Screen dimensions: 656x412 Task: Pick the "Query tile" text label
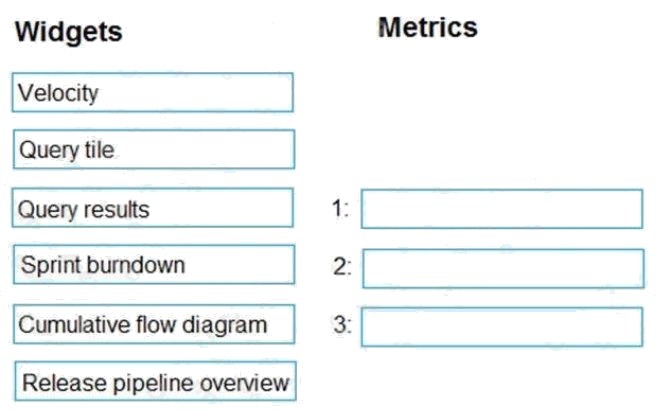(67, 150)
